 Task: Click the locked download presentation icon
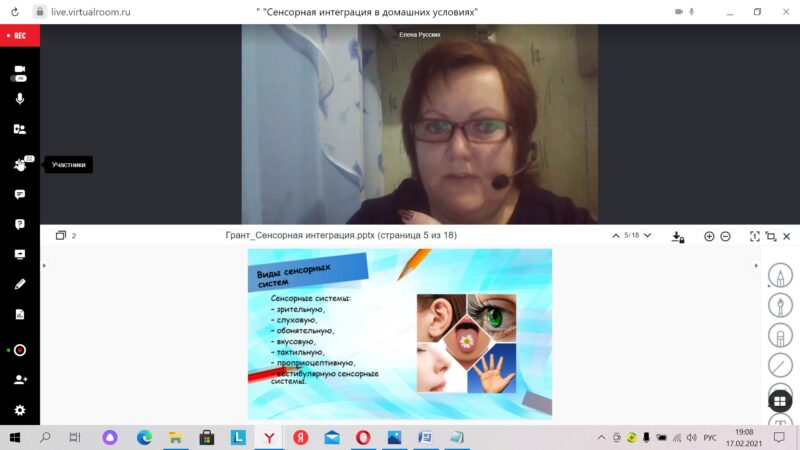pyautogui.click(x=678, y=236)
